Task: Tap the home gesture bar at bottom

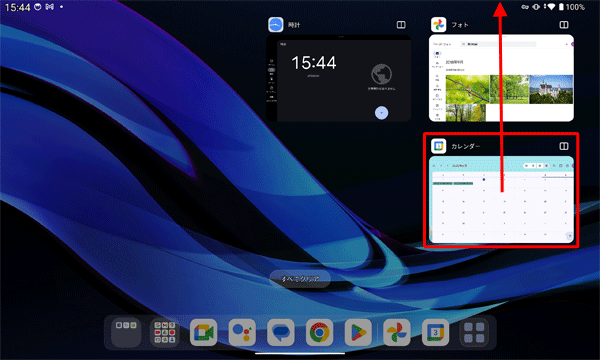Action: pos(300,353)
